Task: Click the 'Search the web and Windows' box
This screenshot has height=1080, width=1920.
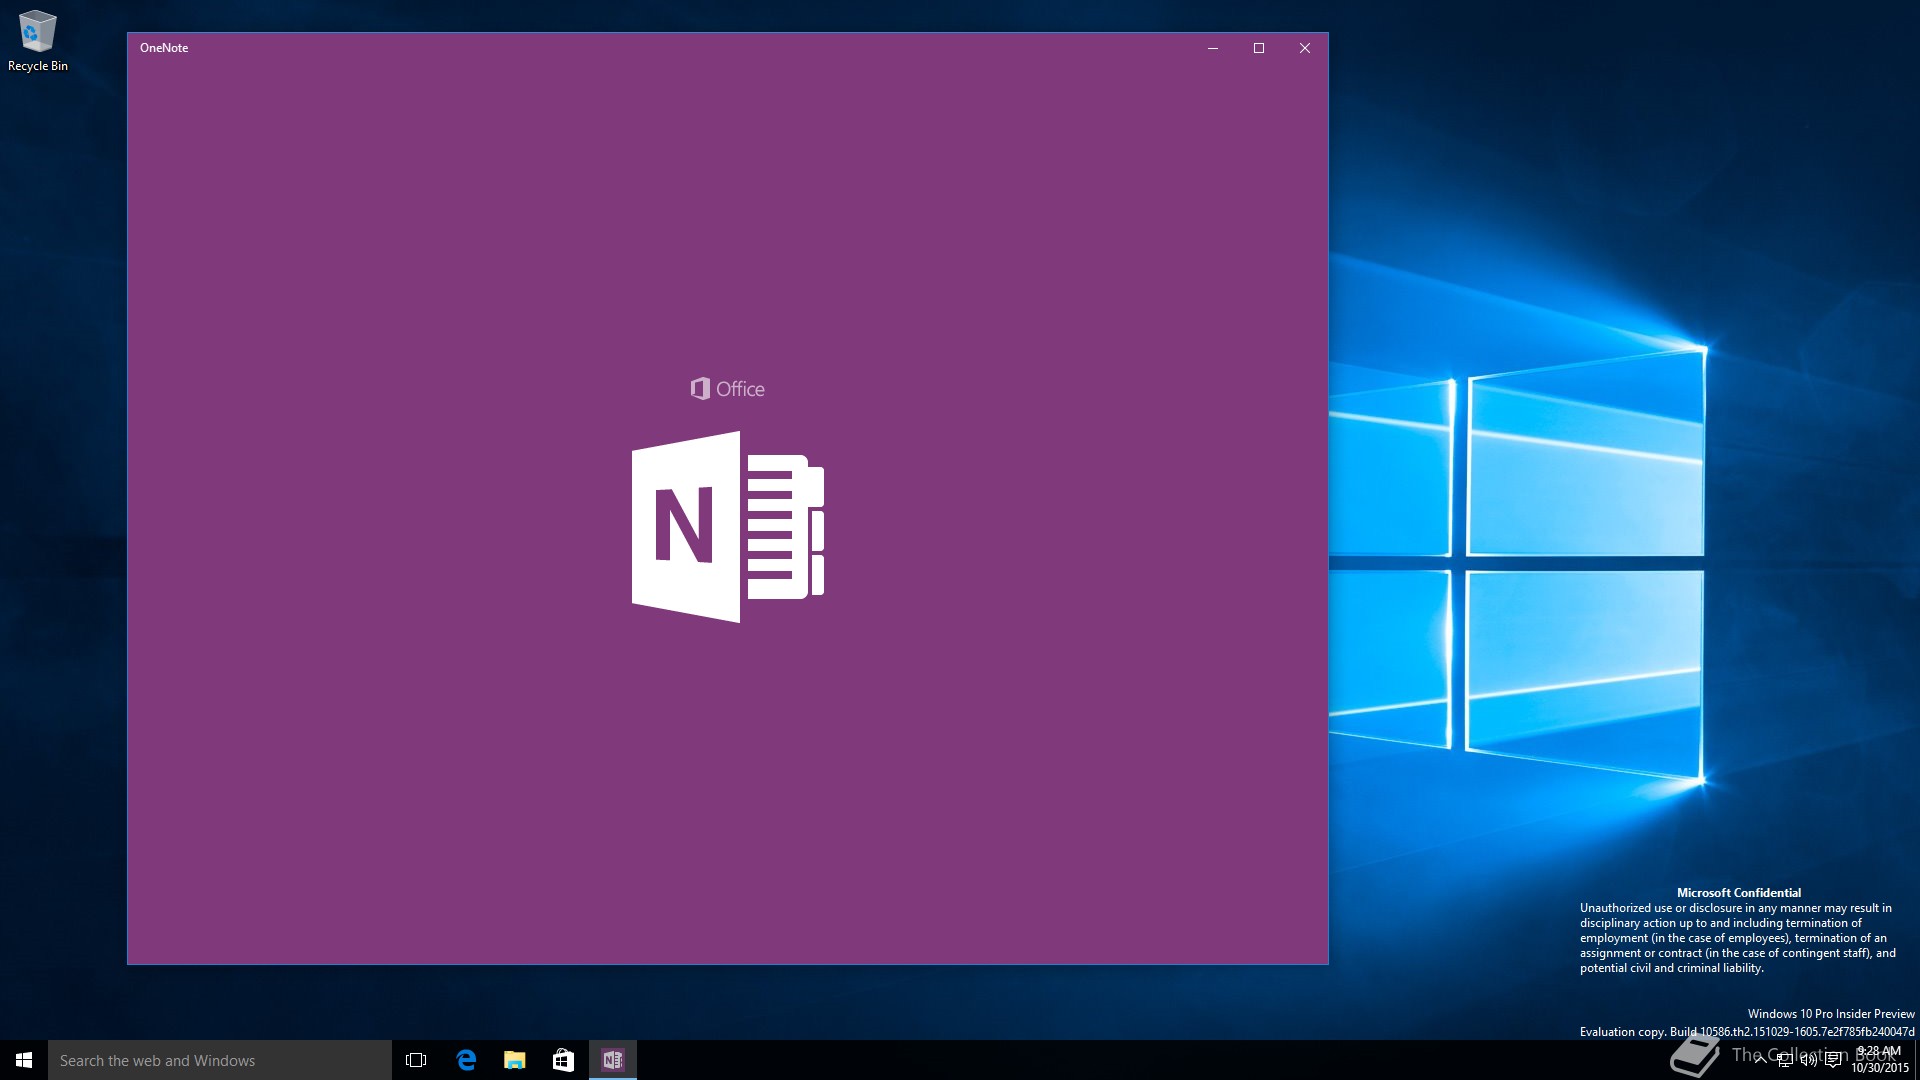Action: click(x=220, y=1060)
